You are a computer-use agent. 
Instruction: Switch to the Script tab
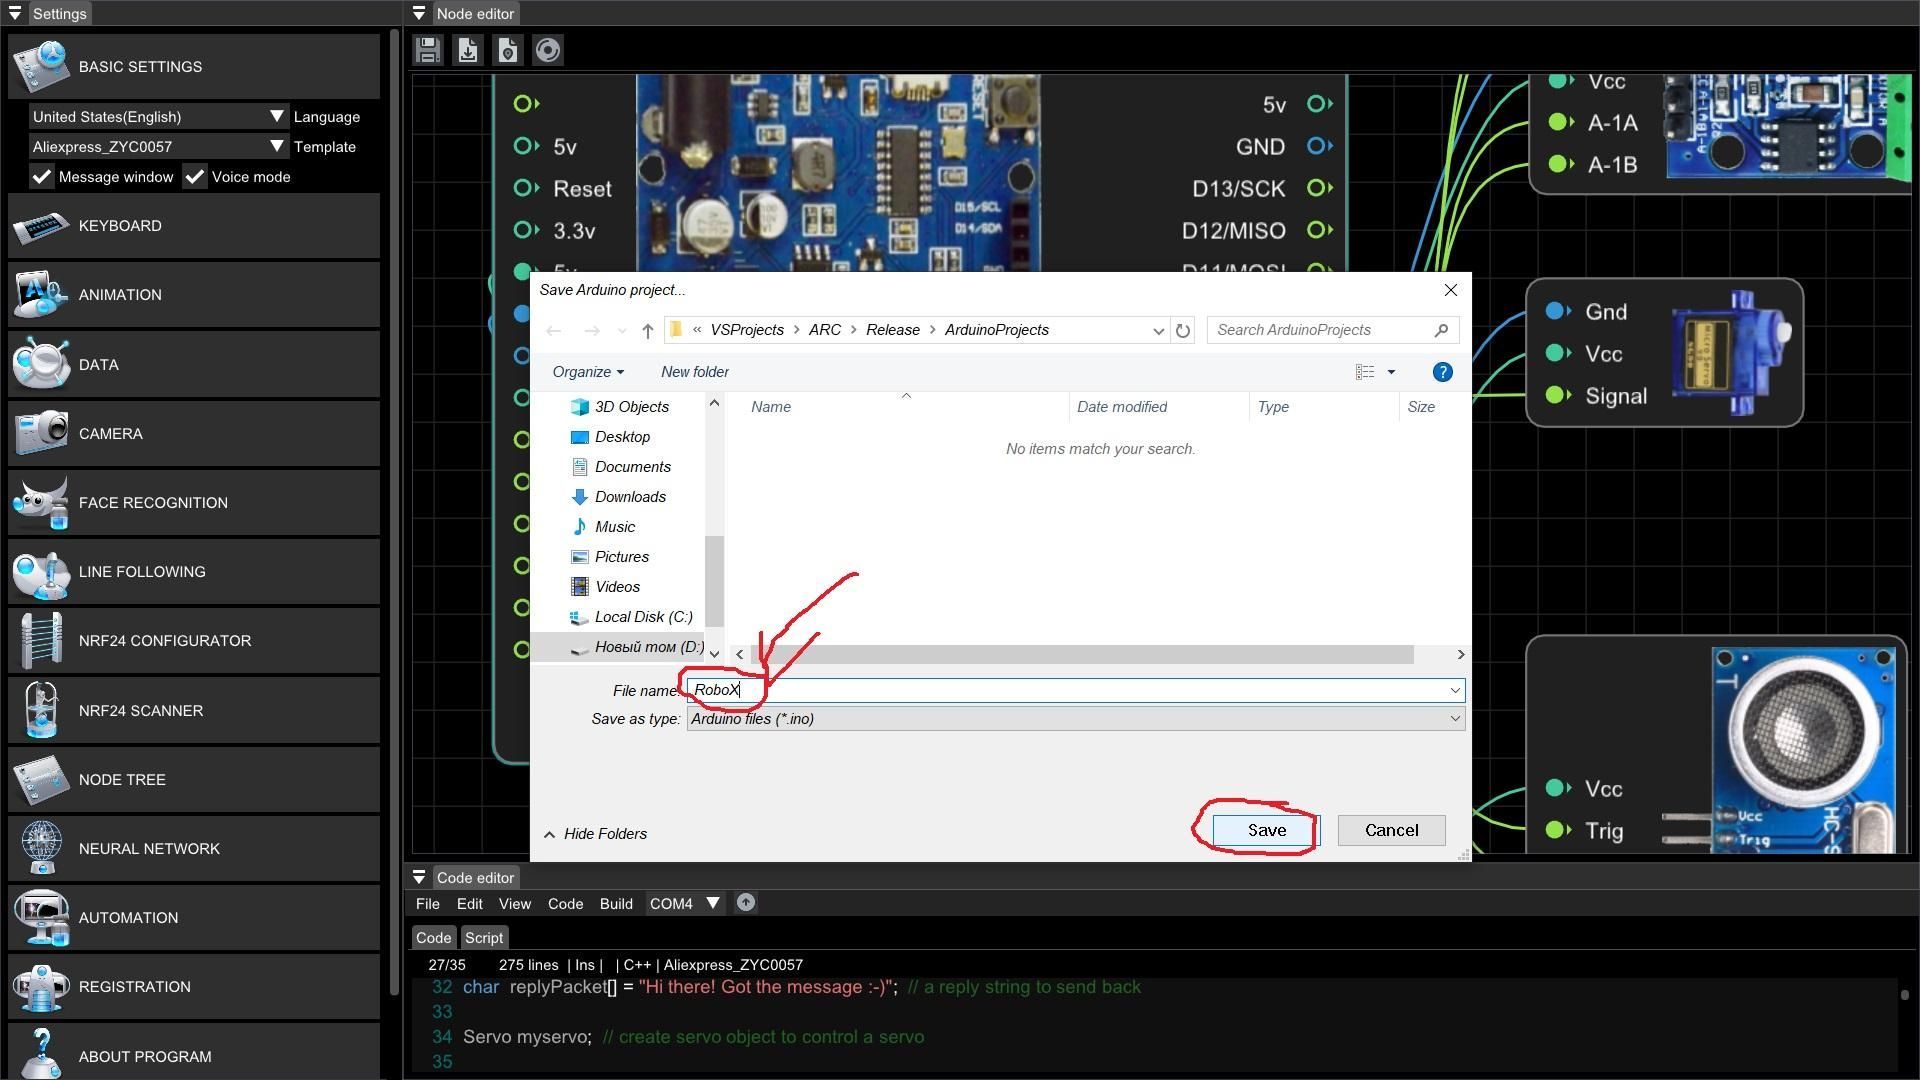pos(484,937)
